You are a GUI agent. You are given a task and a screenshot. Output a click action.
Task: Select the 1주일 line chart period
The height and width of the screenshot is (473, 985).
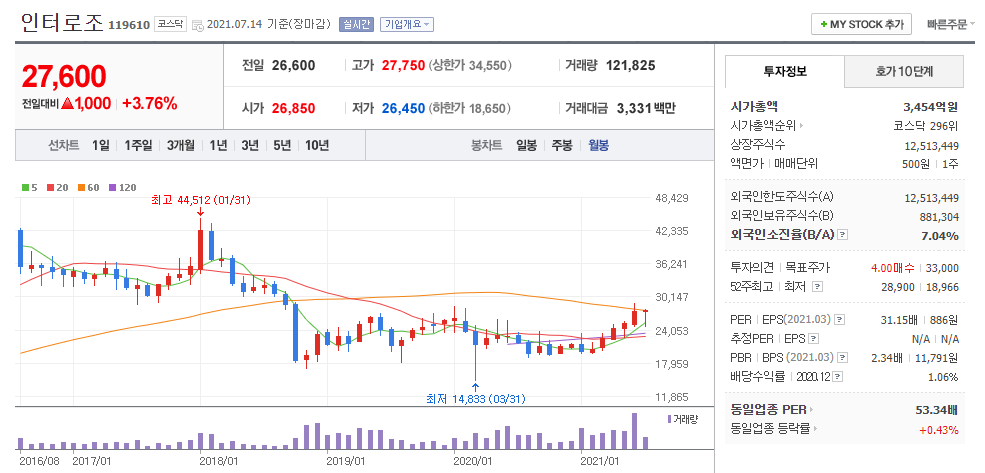pyautogui.click(x=138, y=146)
